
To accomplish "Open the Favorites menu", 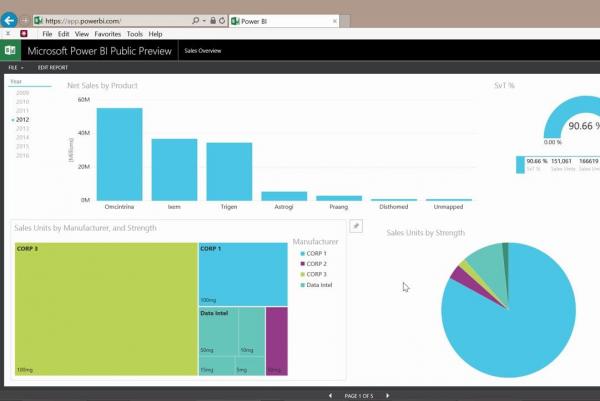I will [107, 34].
